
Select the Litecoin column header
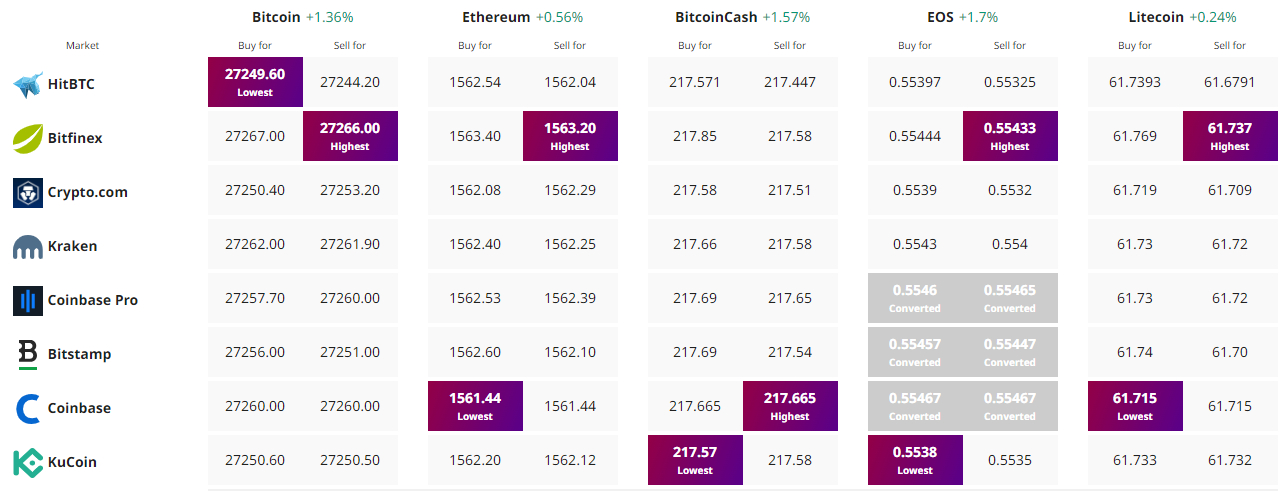point(1155,17)
